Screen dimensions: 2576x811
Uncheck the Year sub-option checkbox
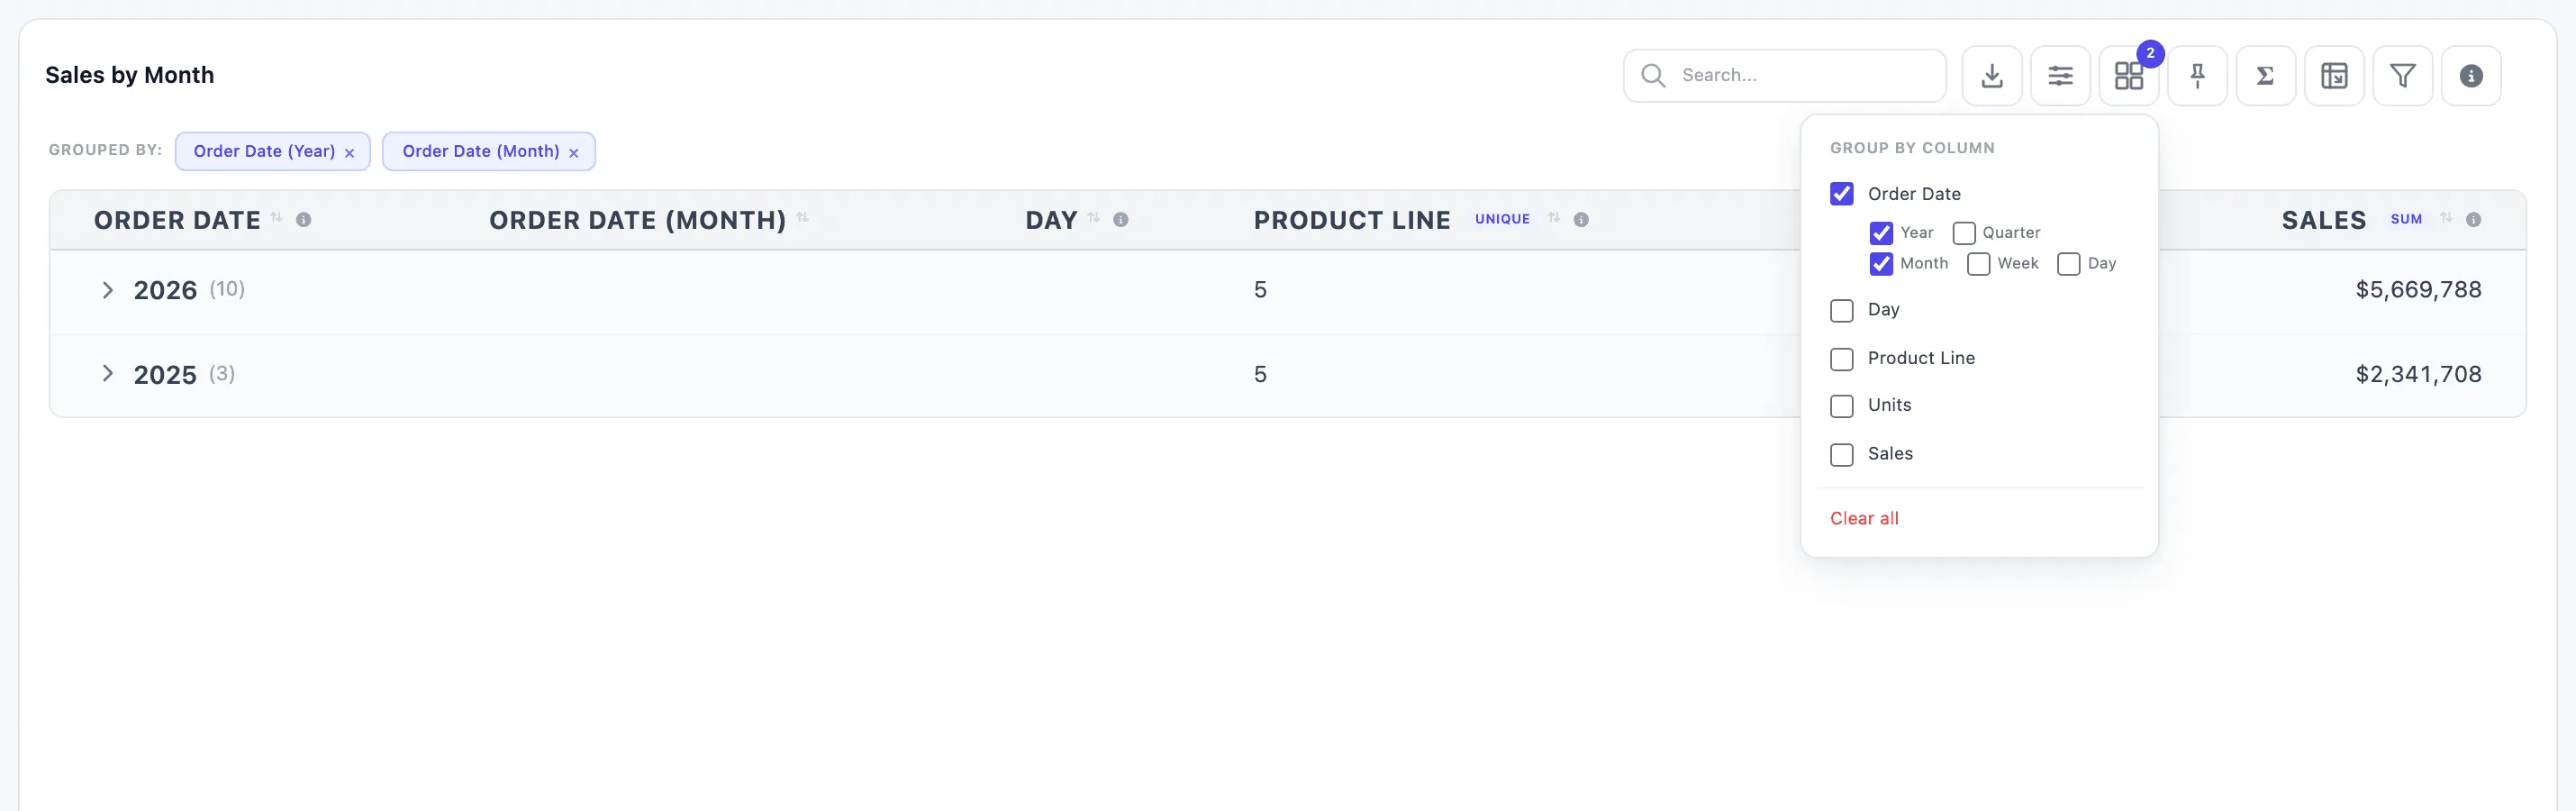(x=1881, y=233)
